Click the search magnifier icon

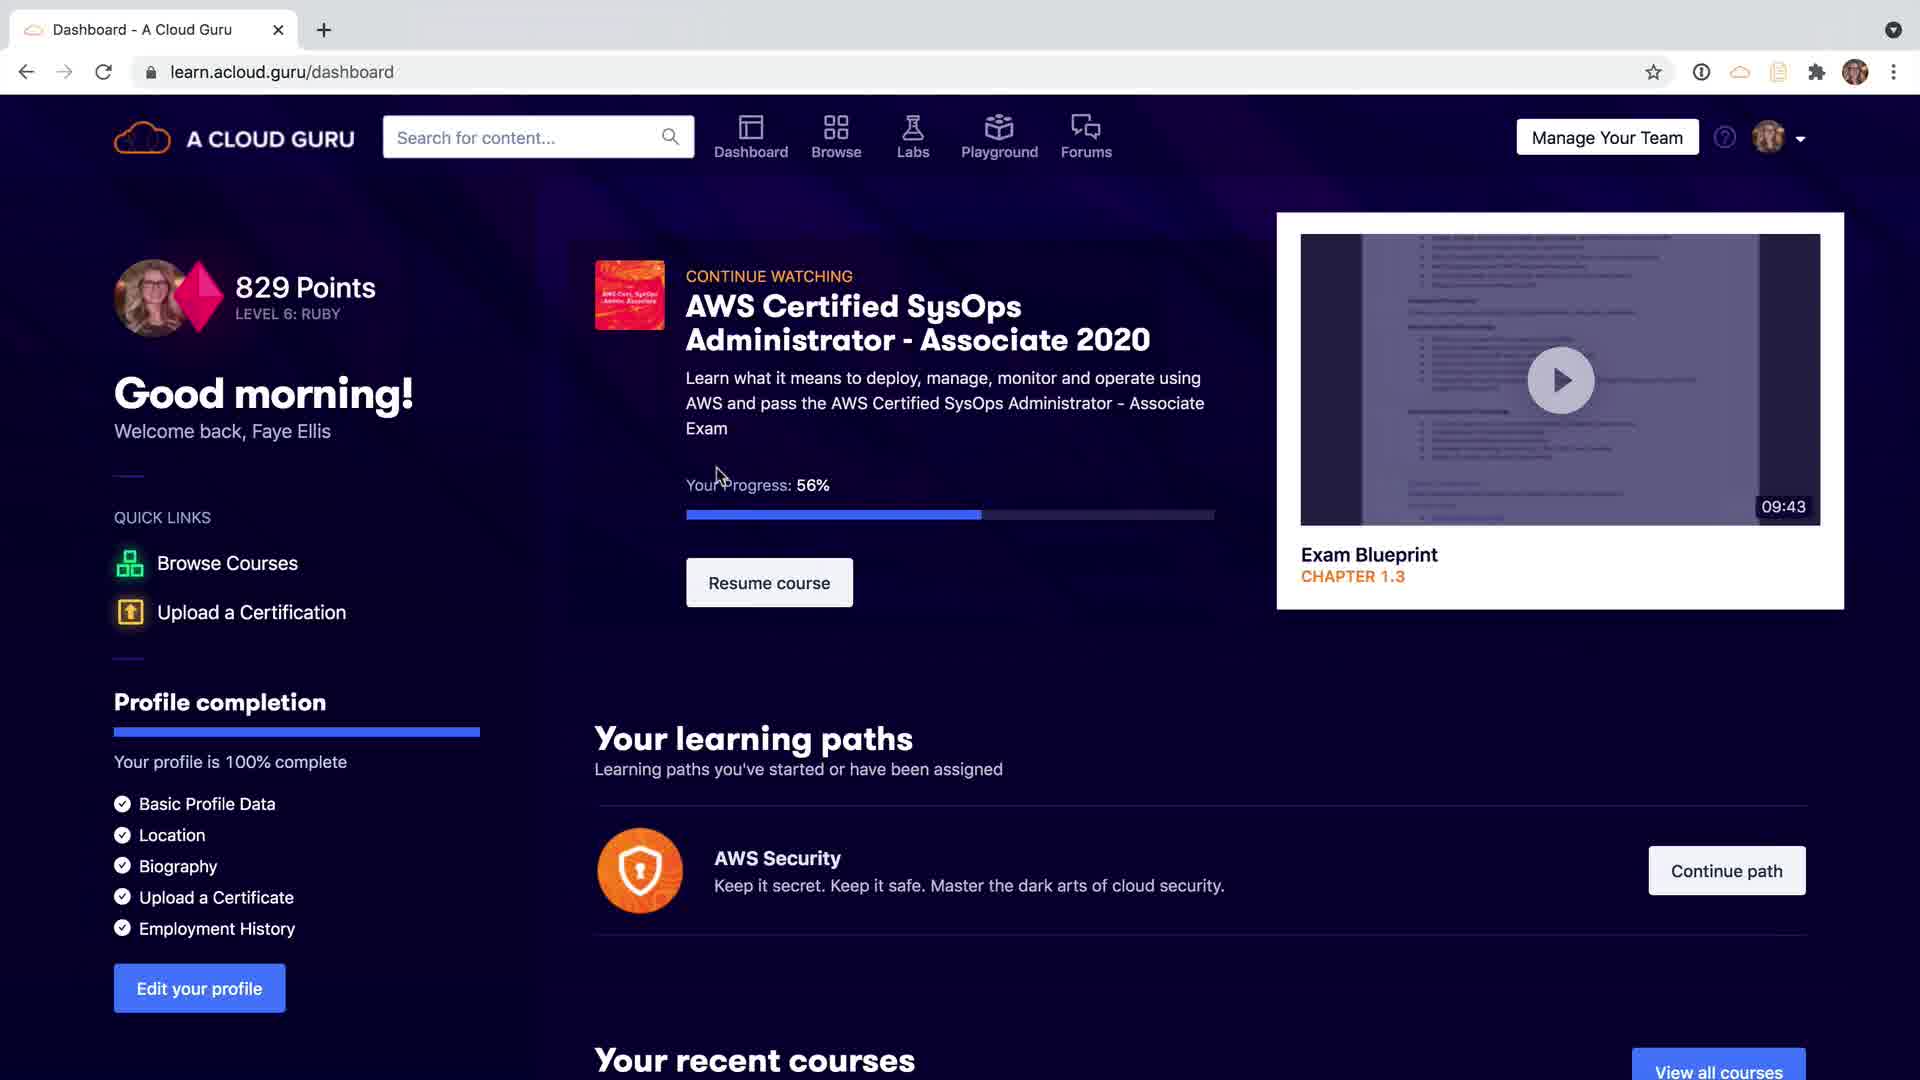[670, 137]
